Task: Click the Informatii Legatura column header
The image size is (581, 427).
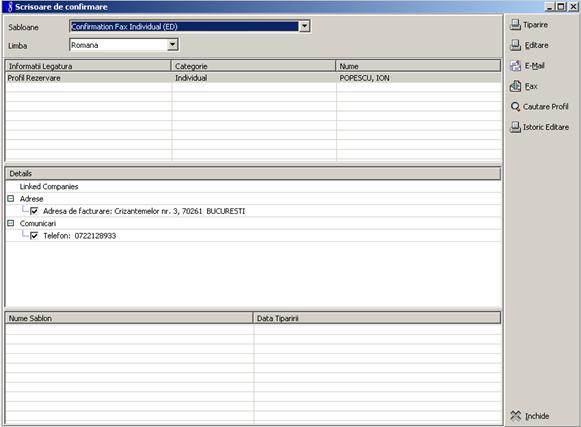Action: pos(88,66)
